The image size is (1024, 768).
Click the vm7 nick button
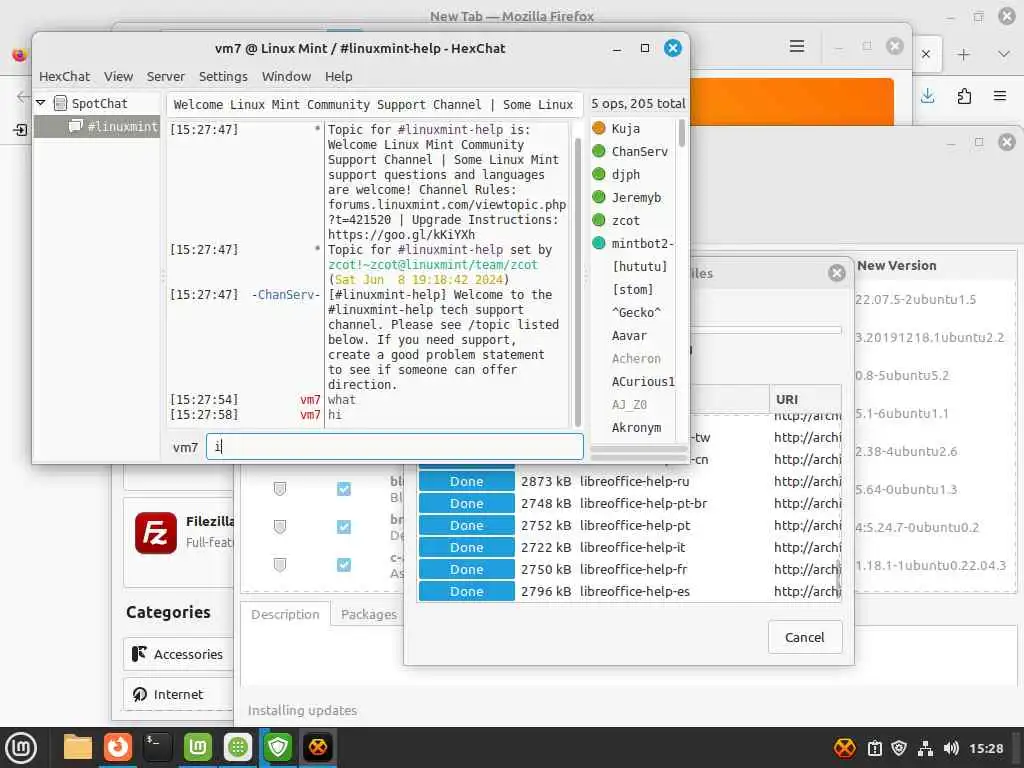(185, 447)
